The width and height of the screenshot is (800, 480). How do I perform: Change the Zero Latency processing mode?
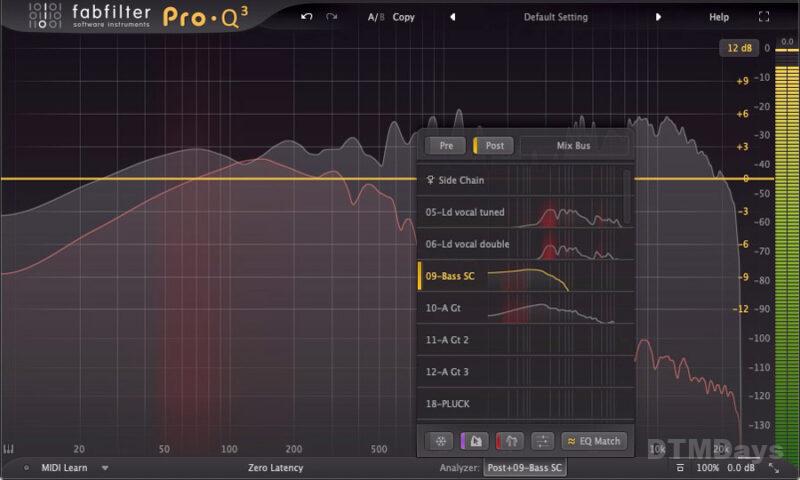pos(276,468)
